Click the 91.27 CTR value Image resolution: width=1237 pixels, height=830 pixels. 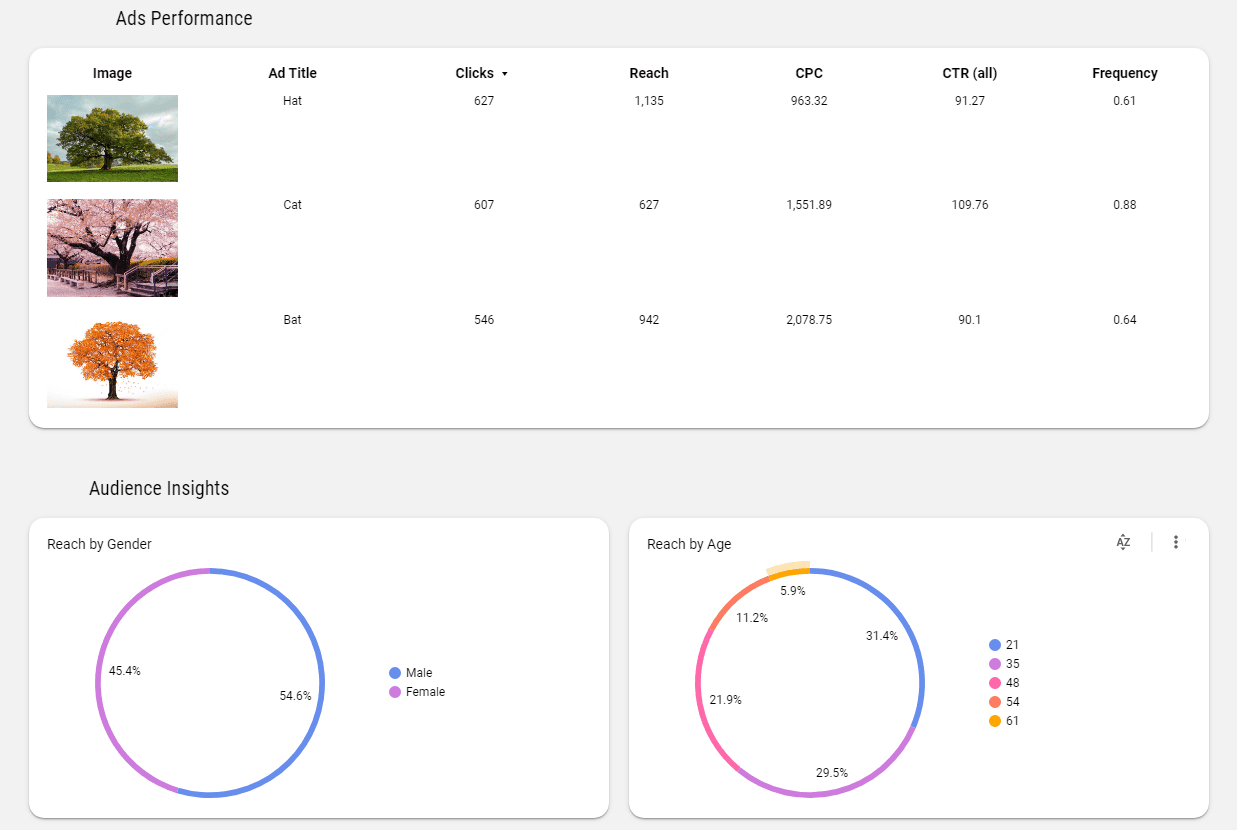pyautogui.click(x=969, y=101)
